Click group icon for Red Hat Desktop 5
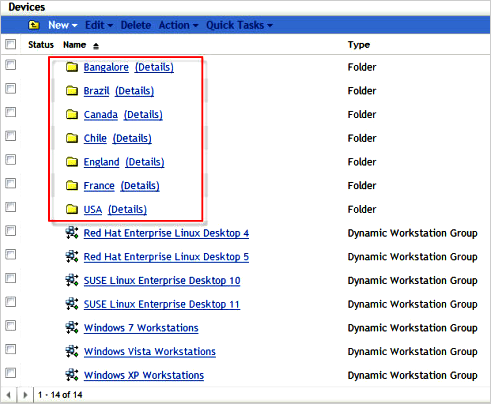This screenshot has height=404, width=491. pyautogui.click(x=72, y=256)
